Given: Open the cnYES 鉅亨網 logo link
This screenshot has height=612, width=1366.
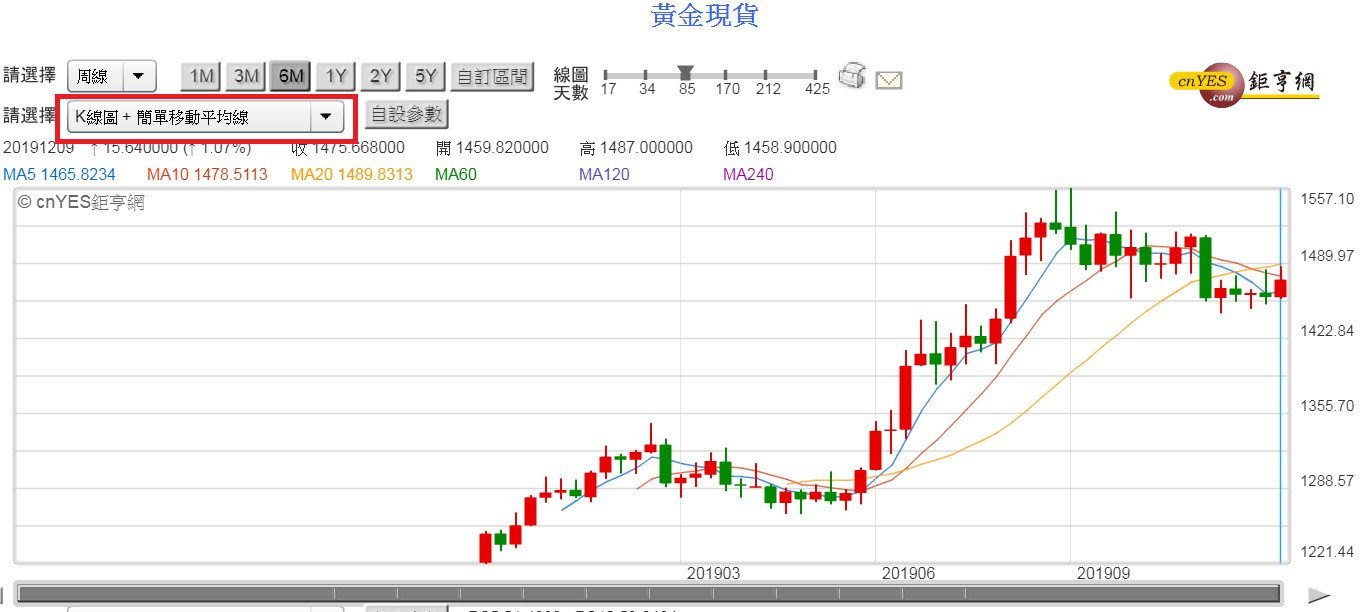Looking at the screenshot, I should [1245, 85].
